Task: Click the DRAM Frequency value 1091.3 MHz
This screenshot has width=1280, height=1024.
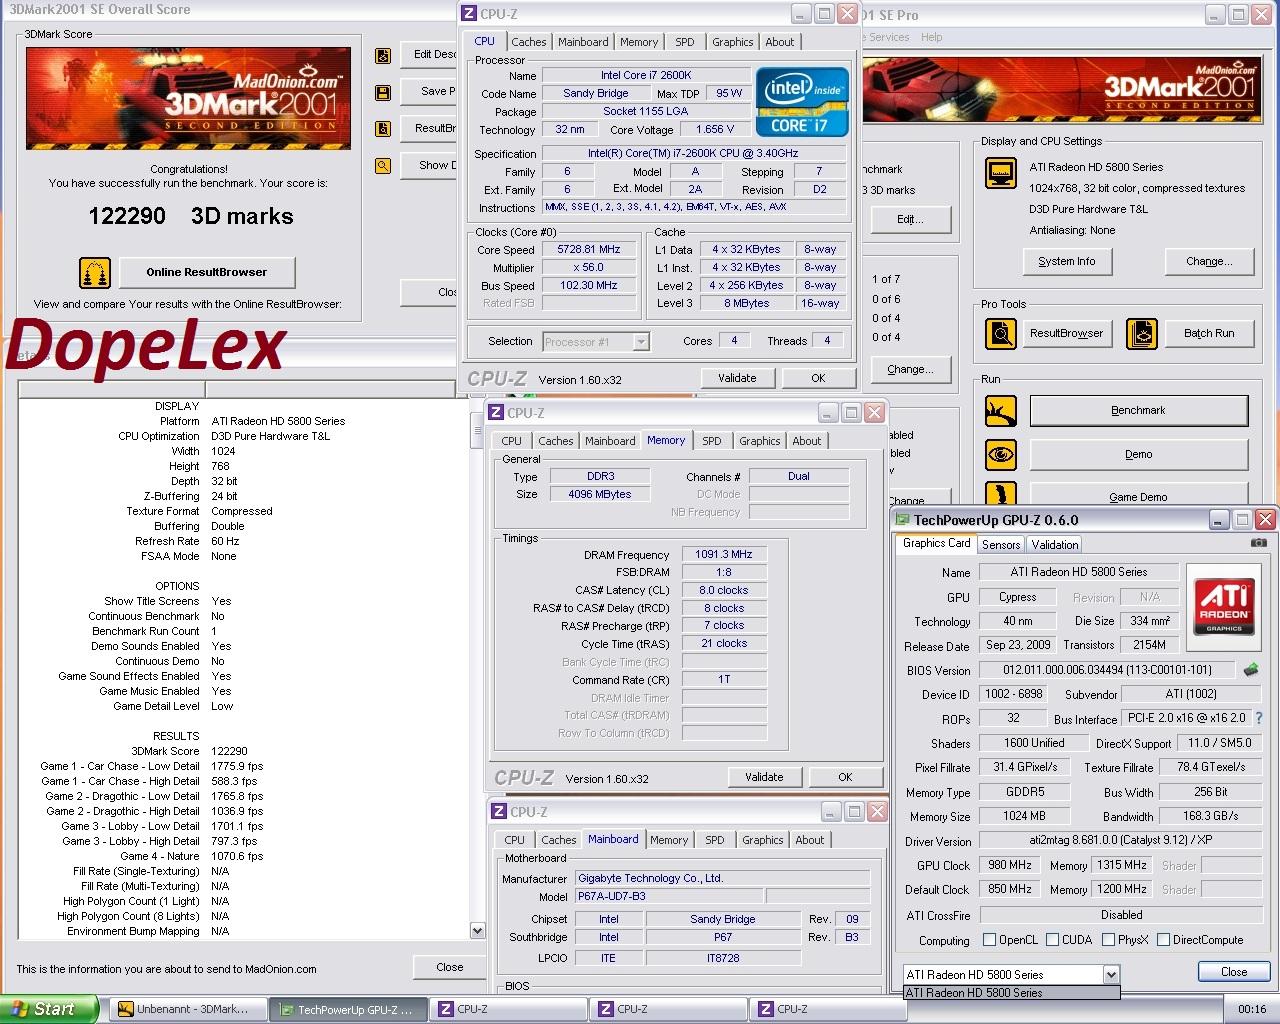Action: click(724, 554)
